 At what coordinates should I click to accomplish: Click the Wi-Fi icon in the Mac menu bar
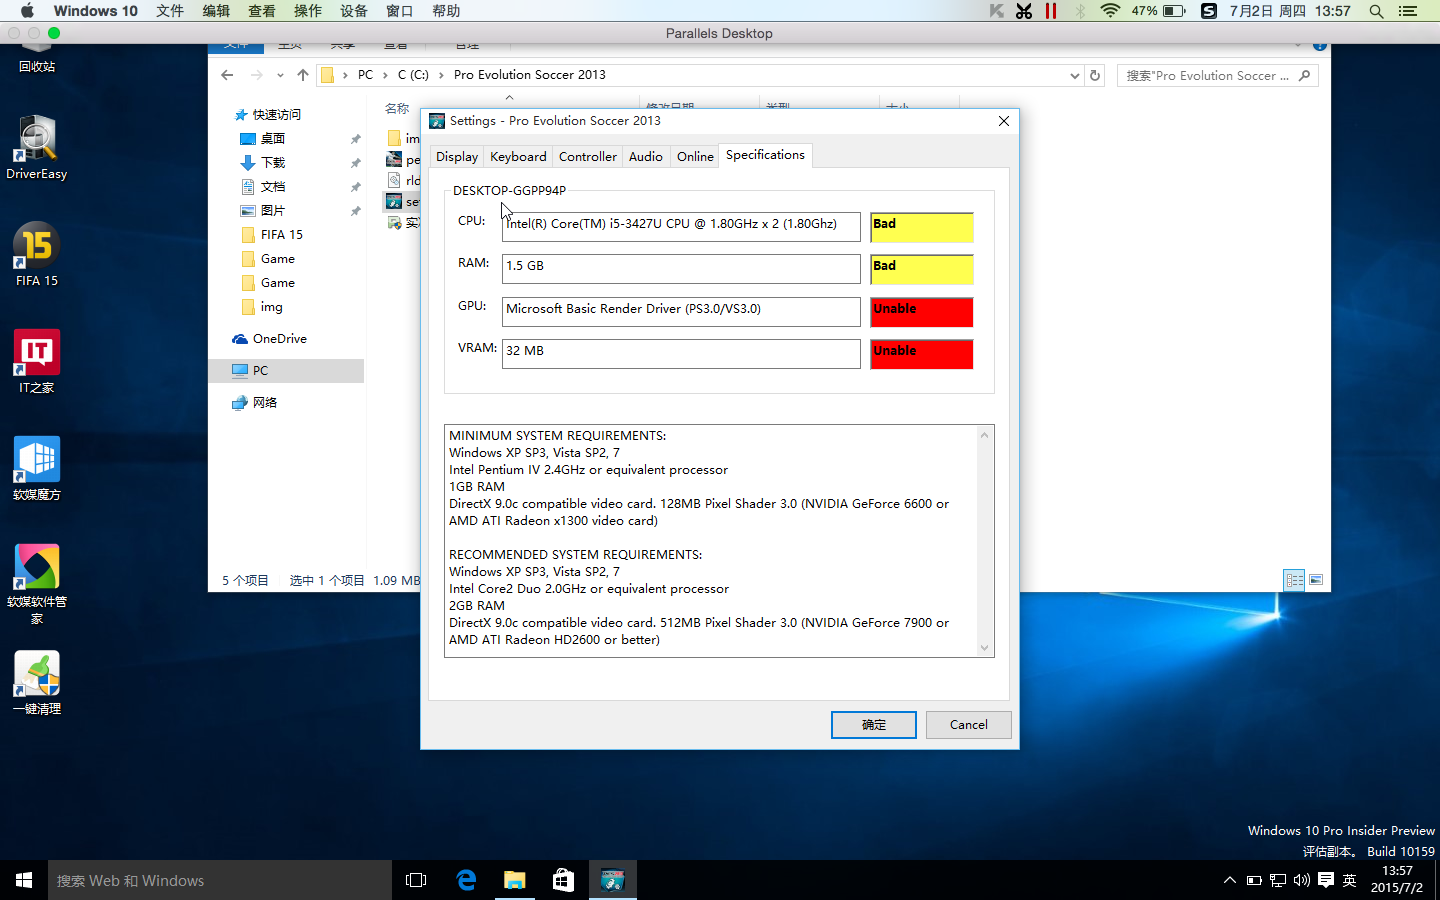click(x=1110, y=11)
